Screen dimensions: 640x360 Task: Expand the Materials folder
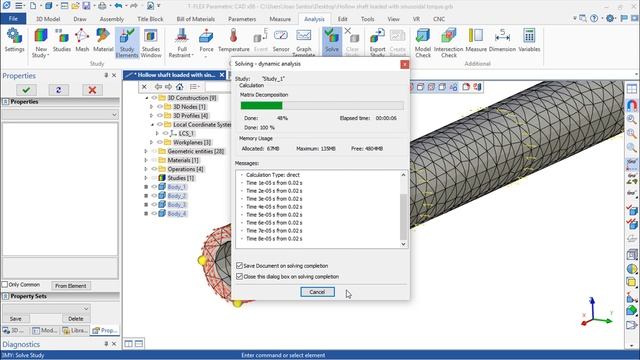click(x=146, y=160)
